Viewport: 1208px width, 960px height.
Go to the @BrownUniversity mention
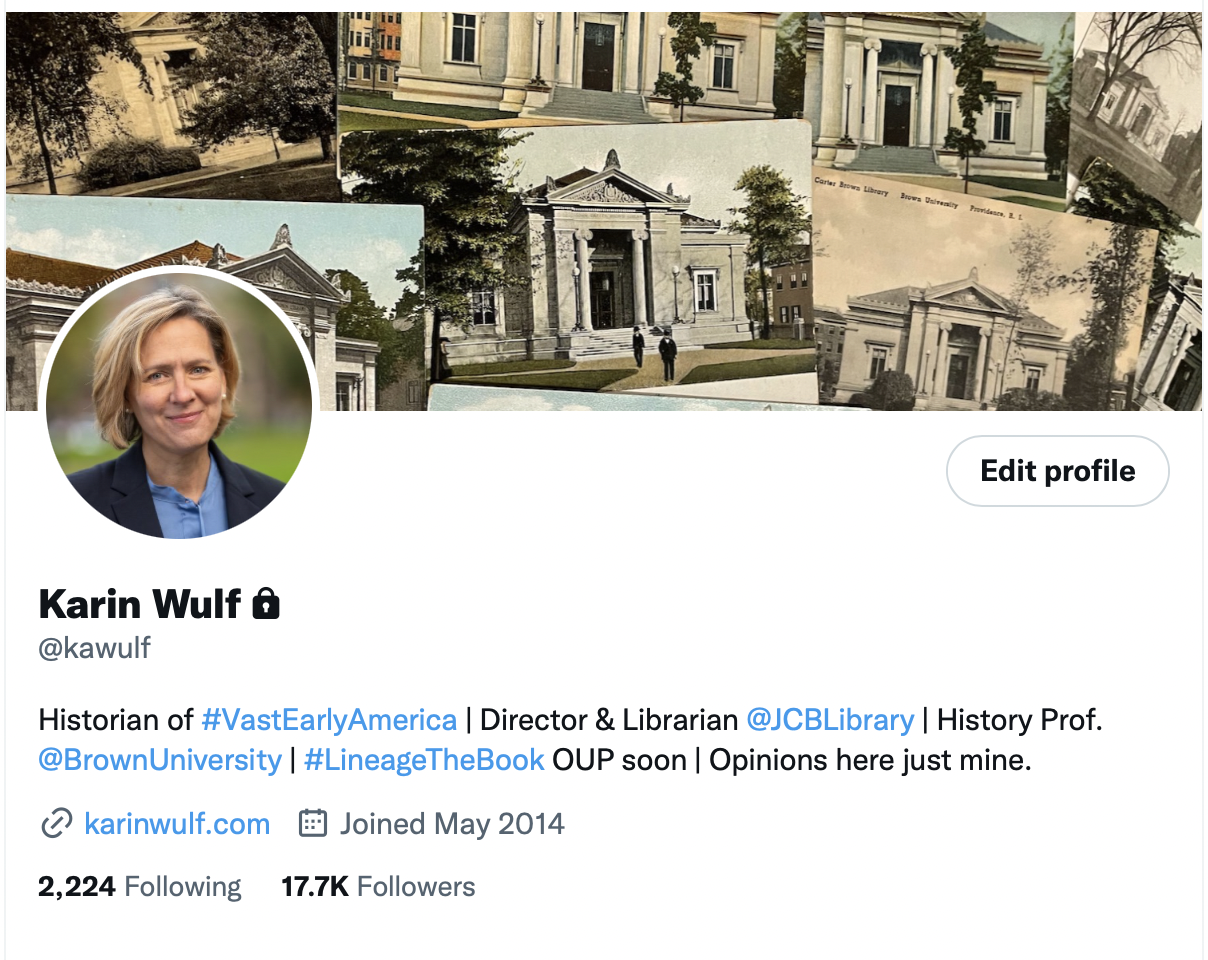coord(160,760)
